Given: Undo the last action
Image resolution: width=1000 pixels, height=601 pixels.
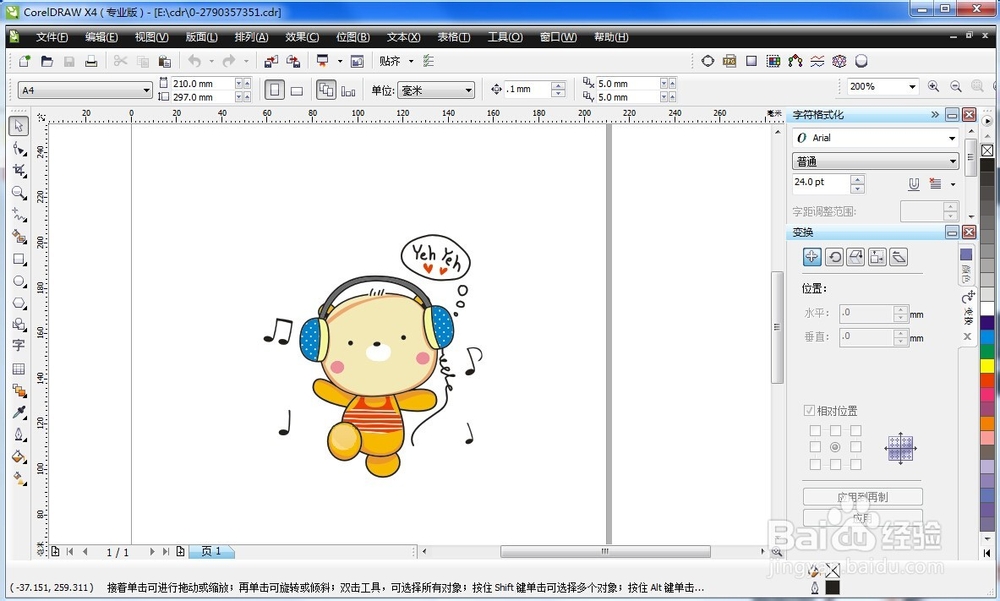Looking at the screenshot, I should [x=195, y=61].
